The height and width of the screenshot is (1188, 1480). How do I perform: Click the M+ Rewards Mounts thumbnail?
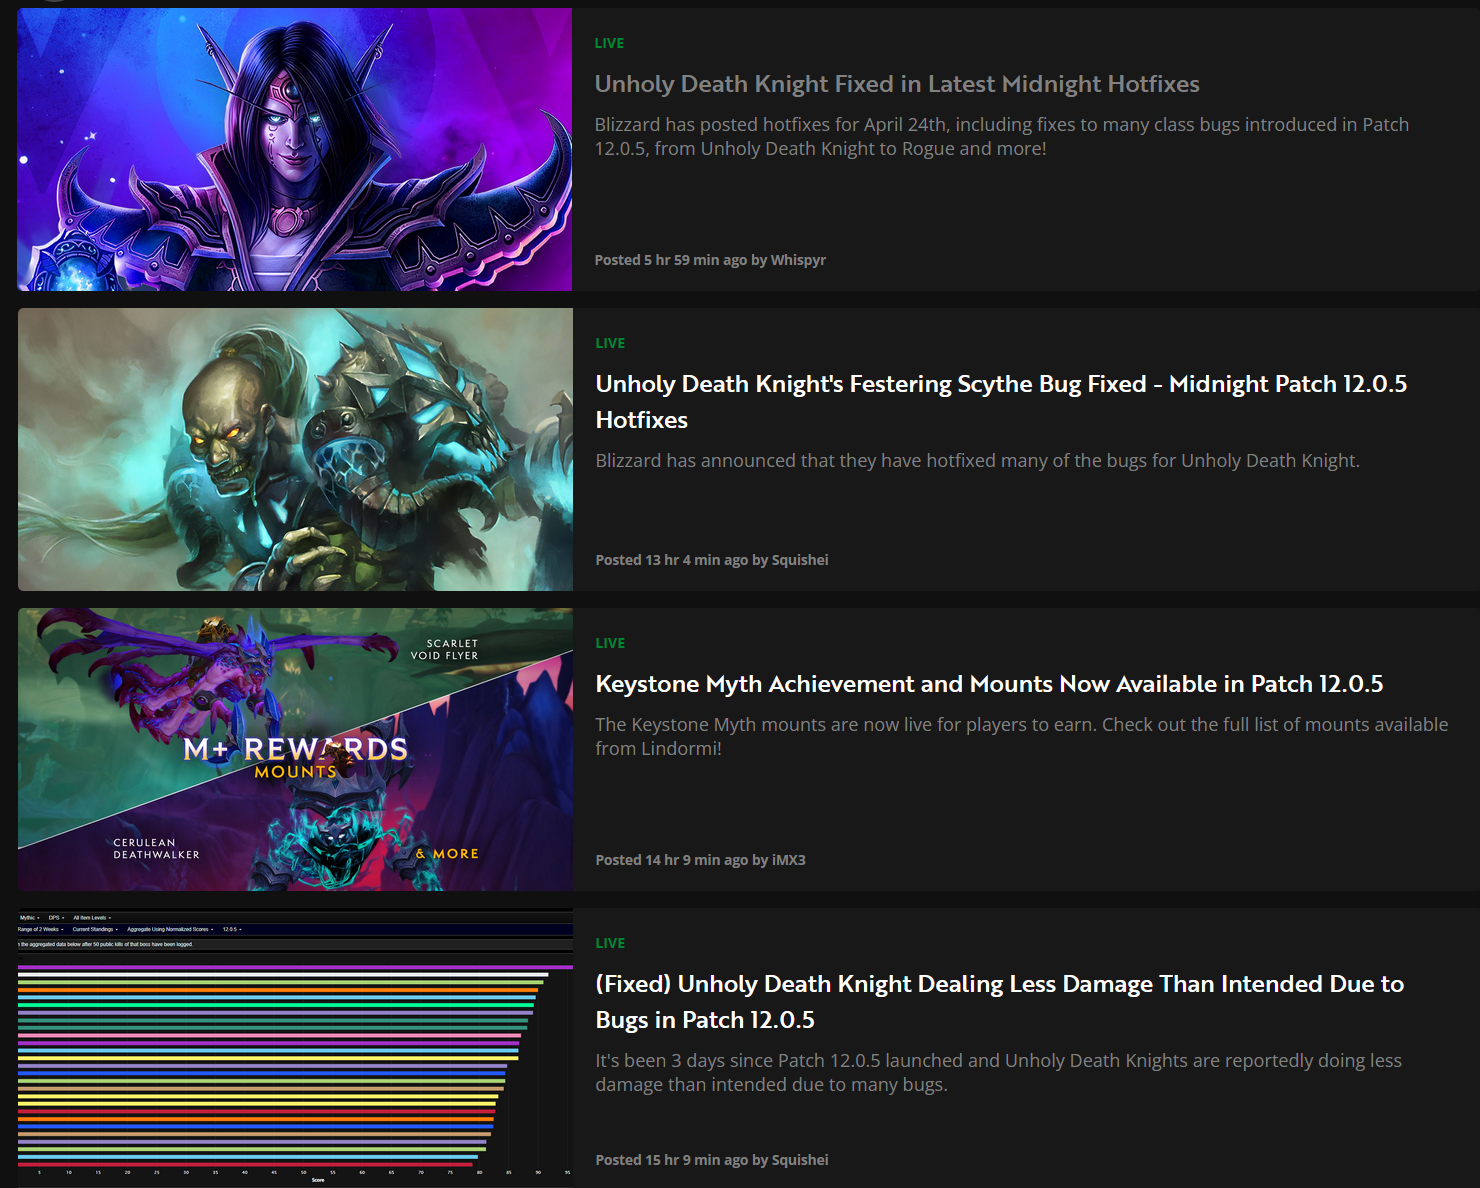click(x=295, y=749)
